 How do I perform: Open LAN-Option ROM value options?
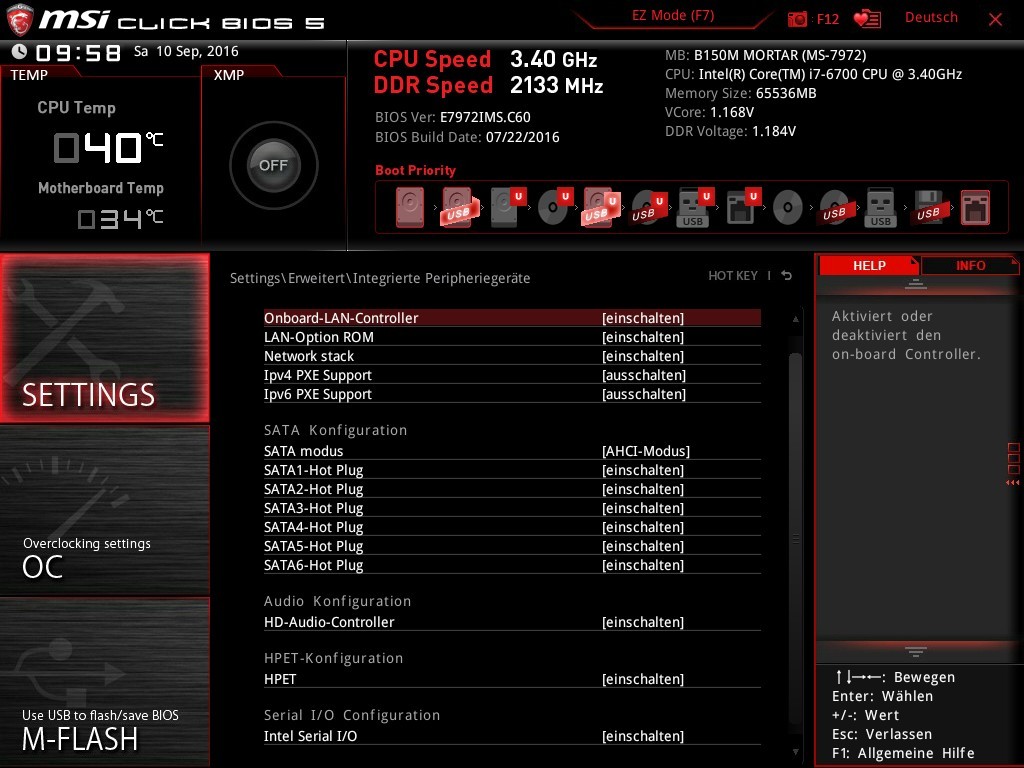(643, 337)
